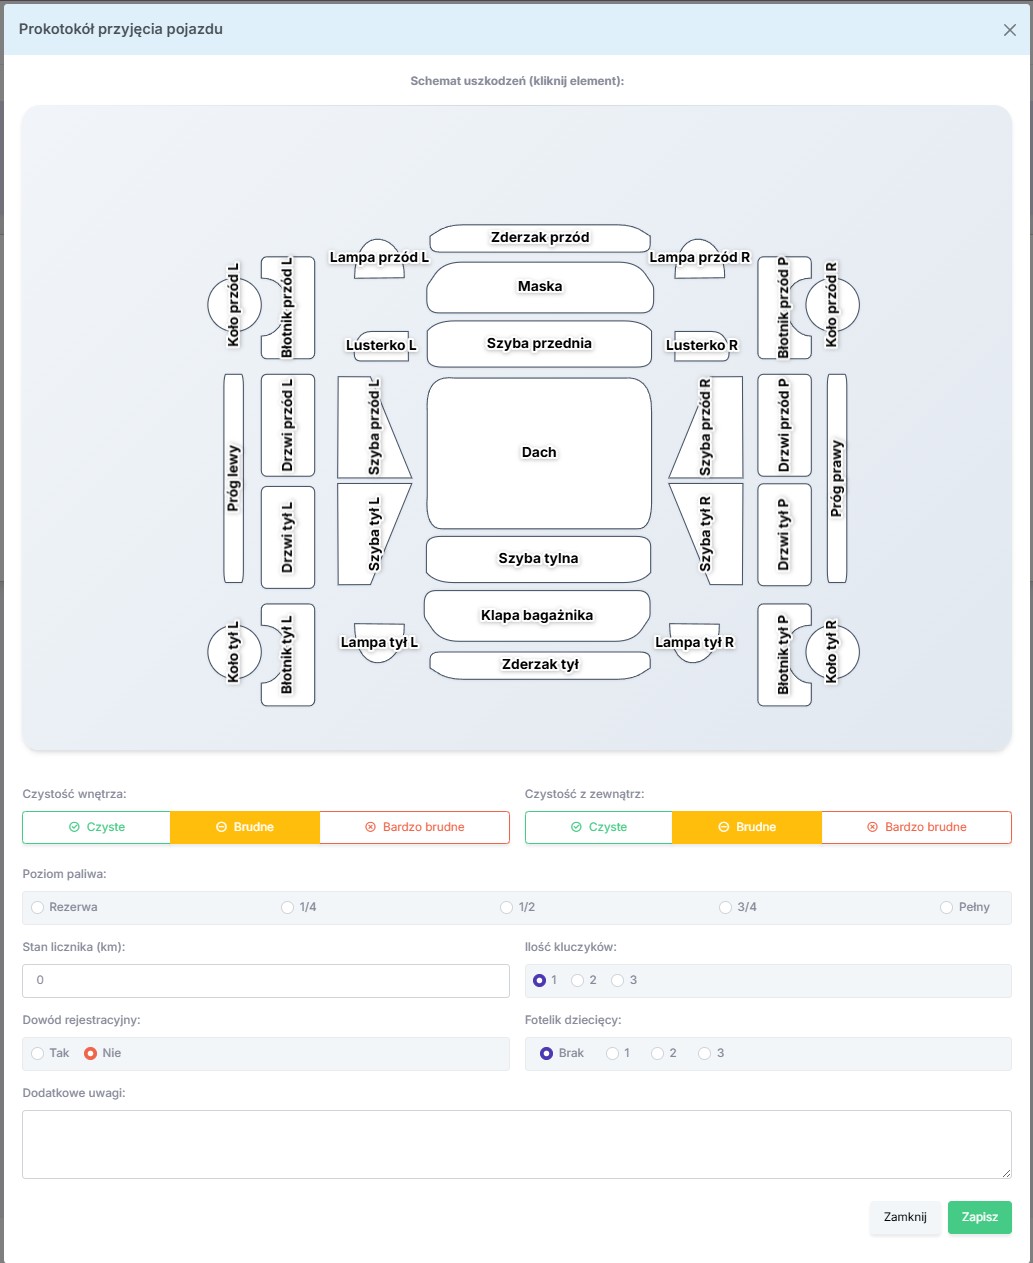1033x1263 pixels.
Task: Click Klapa bagażnika trunk part
Action: click(537, 616)
